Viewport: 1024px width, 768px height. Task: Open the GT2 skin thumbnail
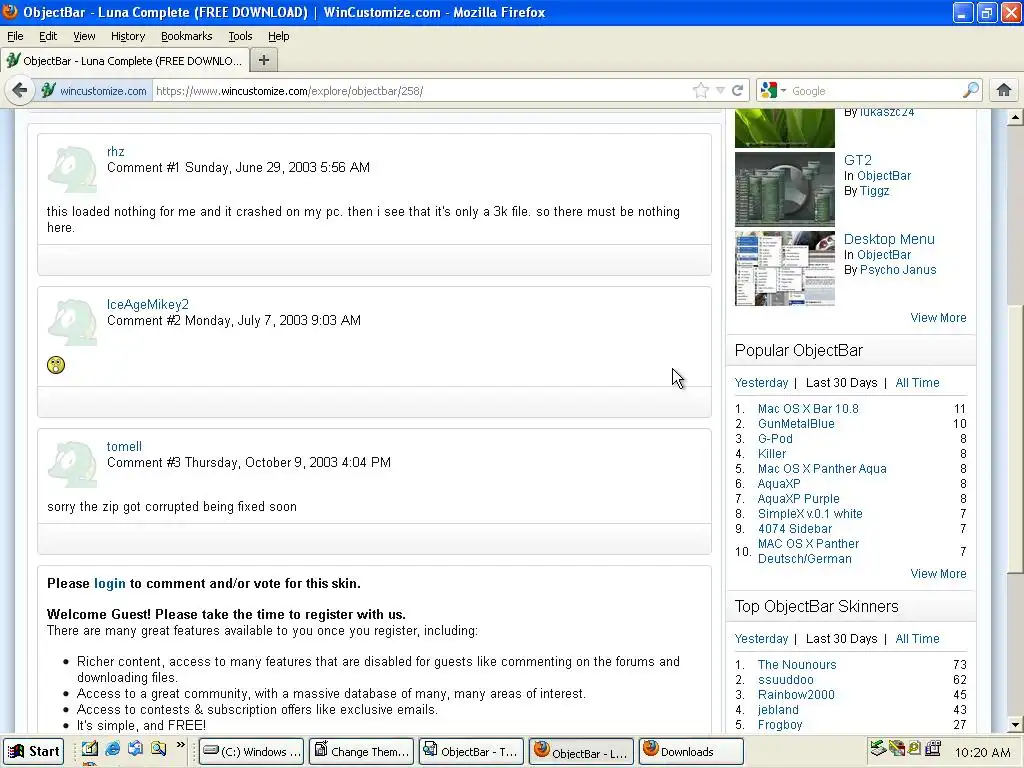tap(784, 189)
